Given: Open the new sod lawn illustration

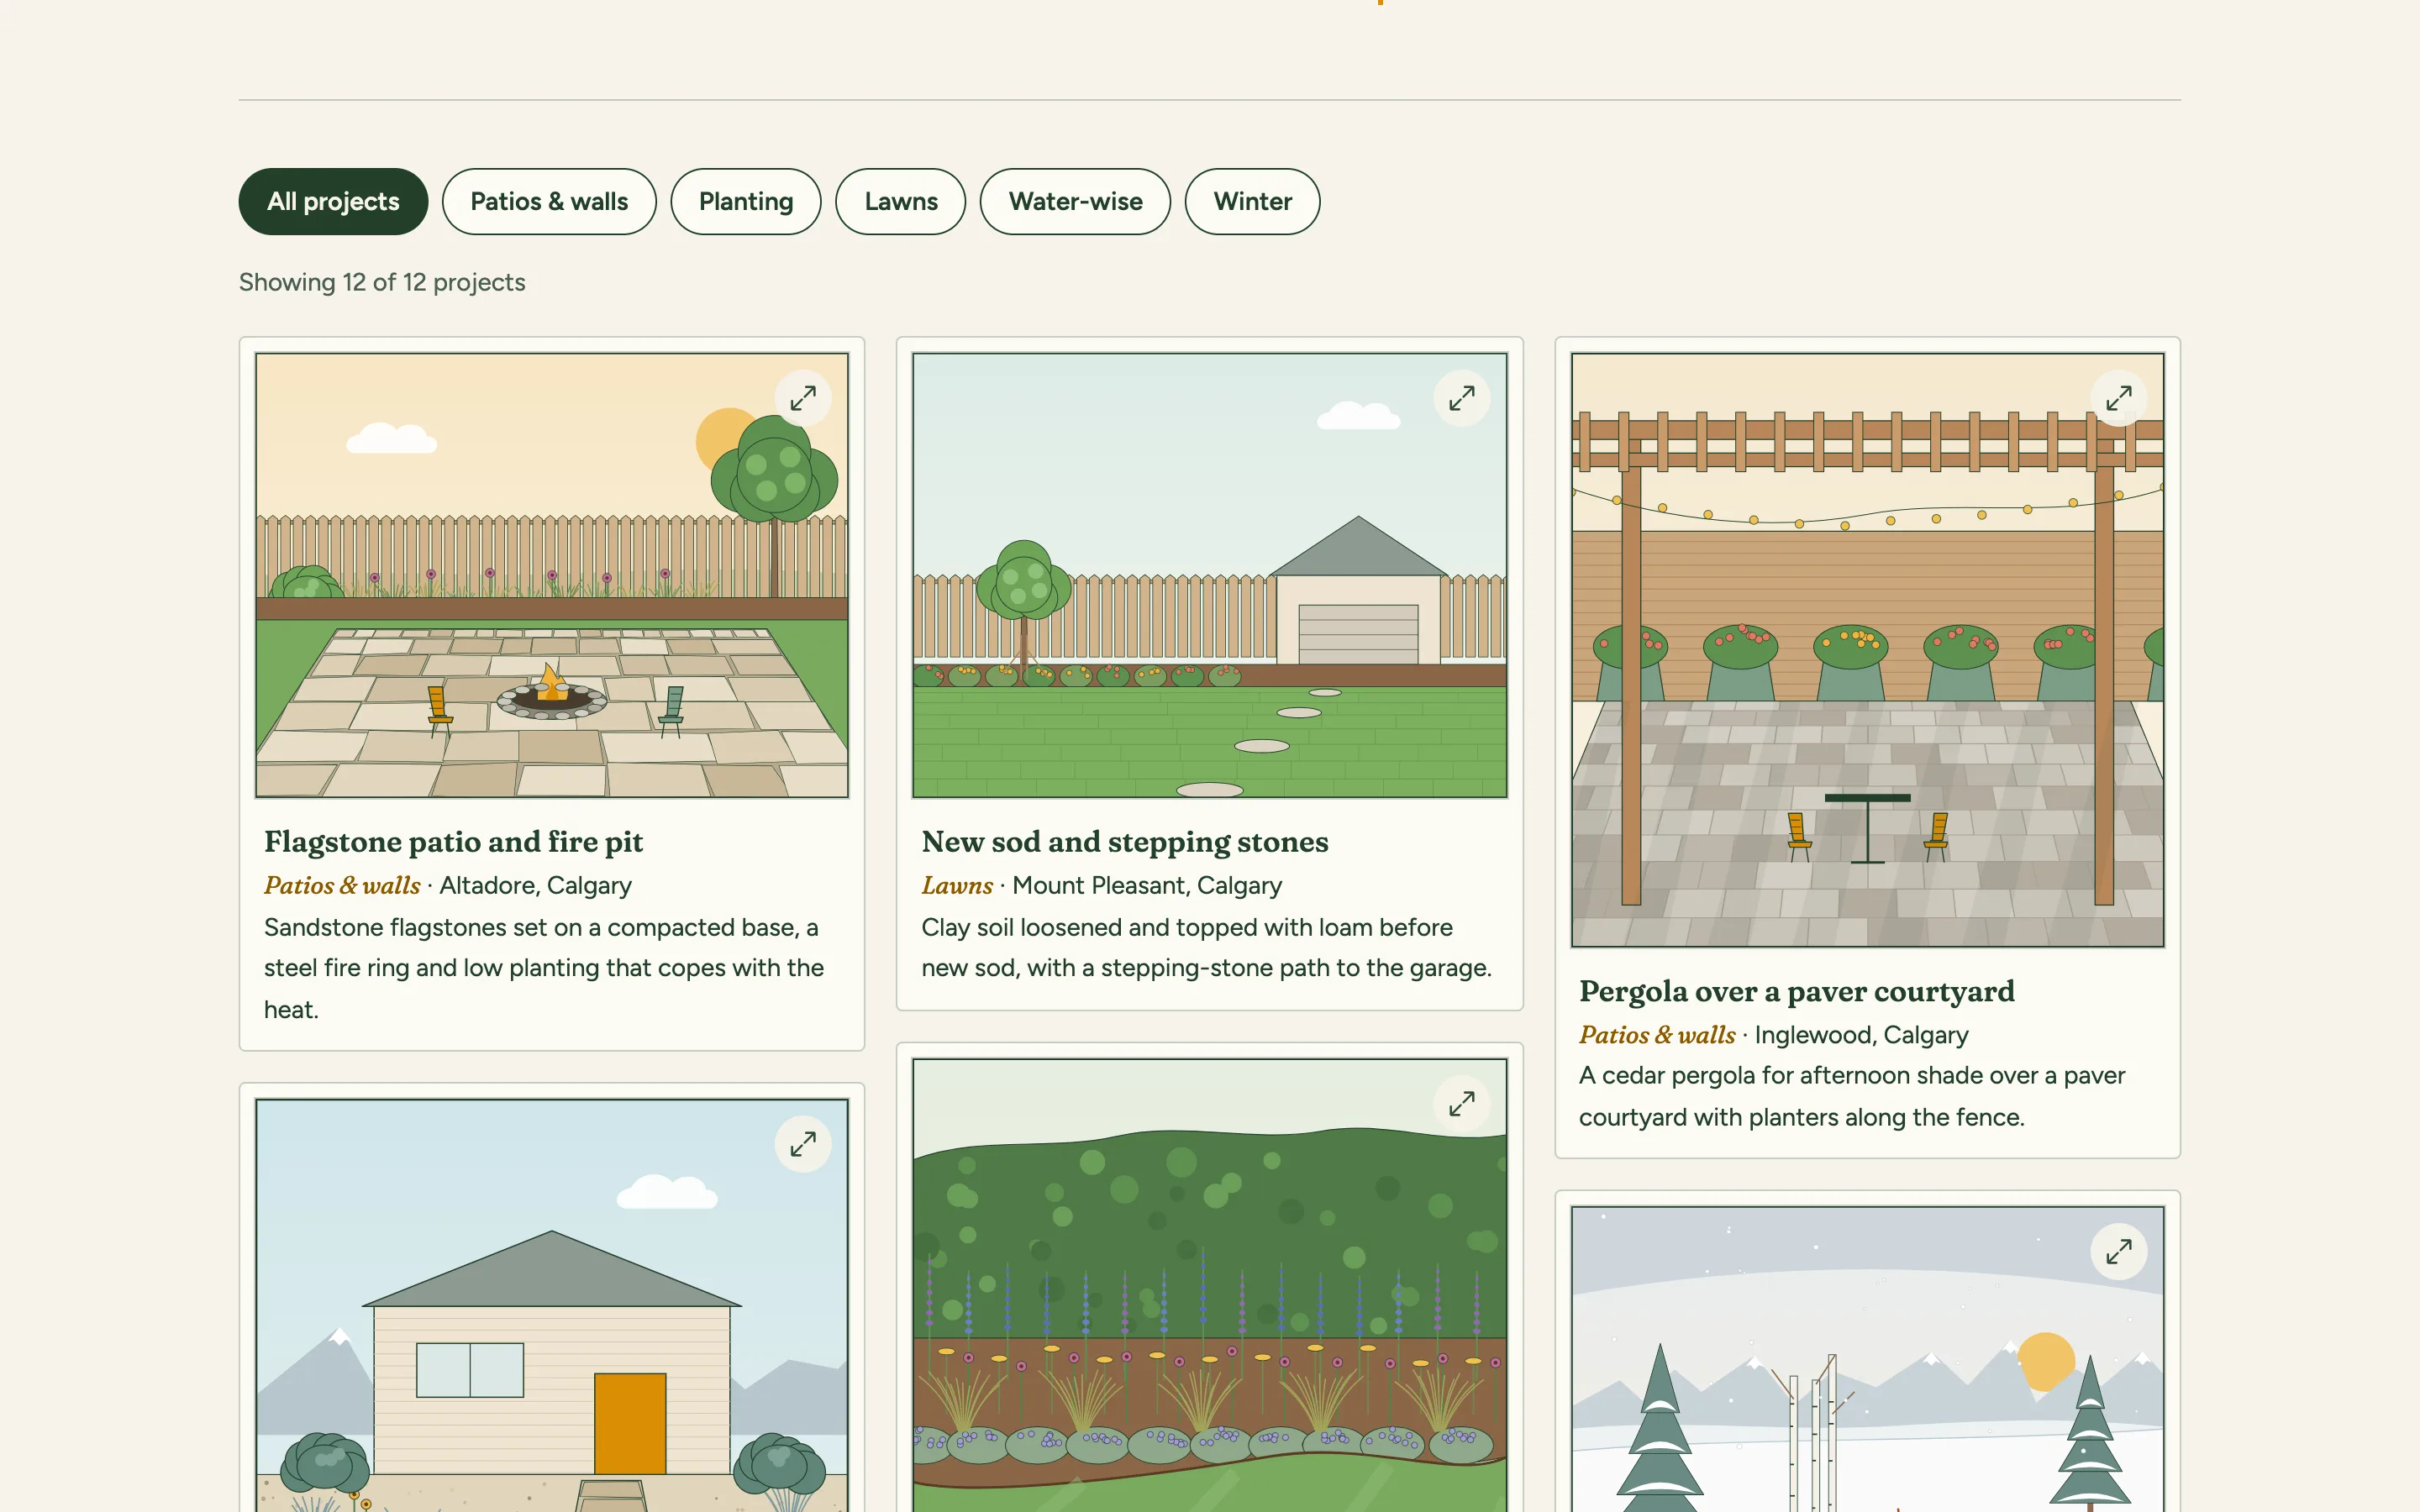Looking at the screenshot, I should tap(1210, 575).
